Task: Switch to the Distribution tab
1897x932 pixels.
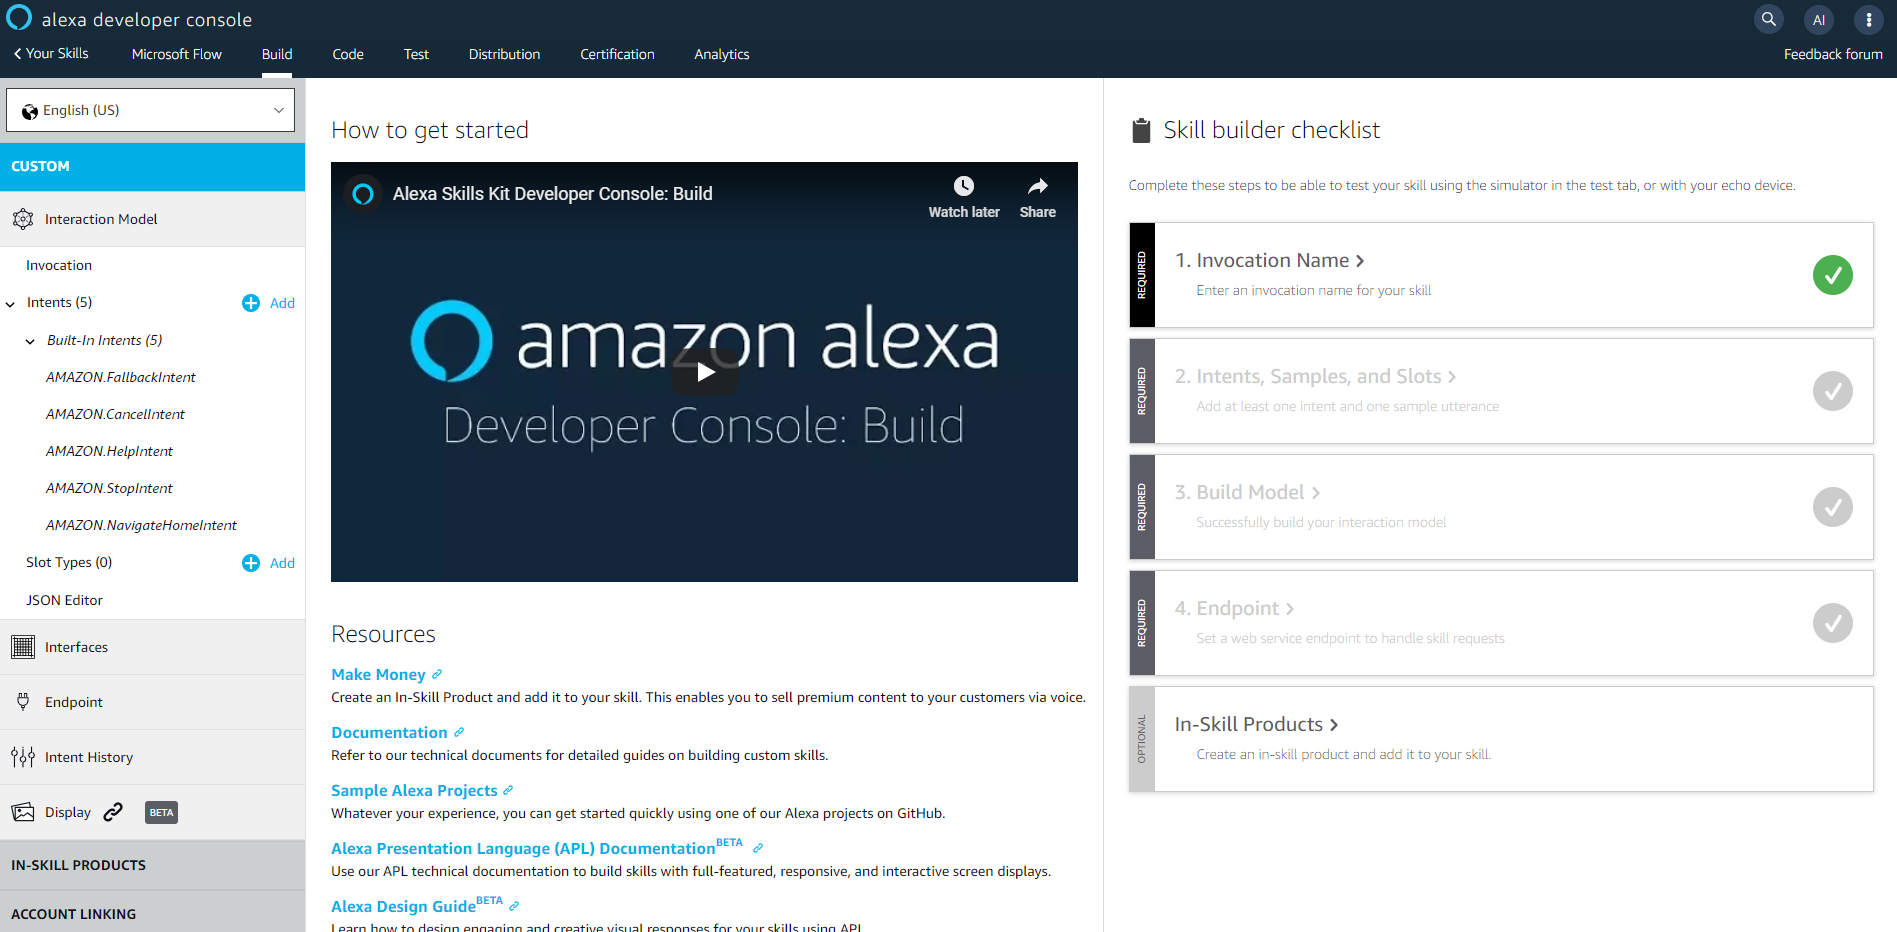Action: (504, 54)
